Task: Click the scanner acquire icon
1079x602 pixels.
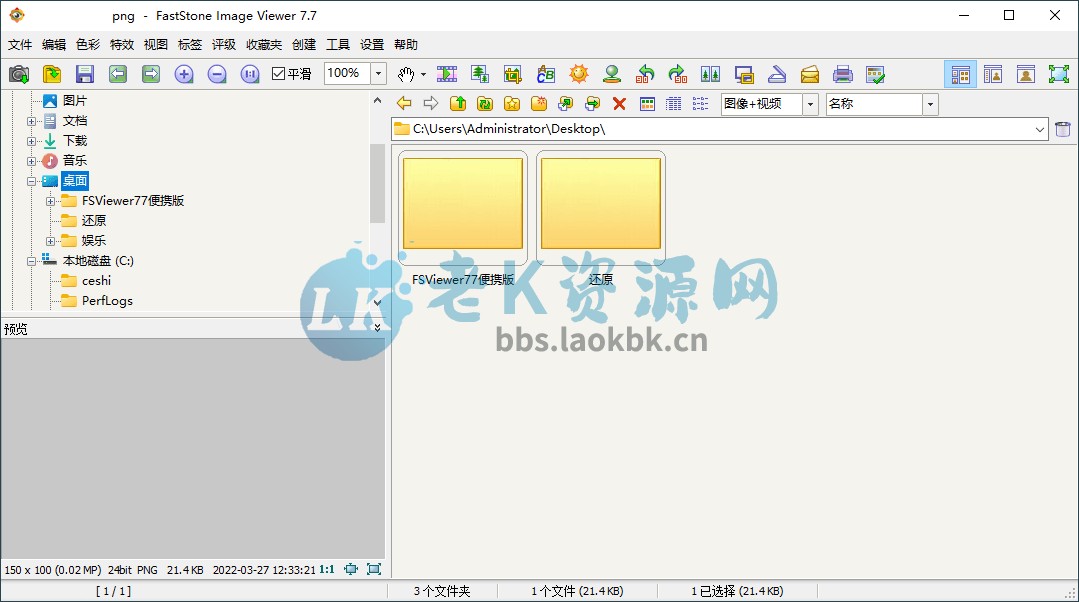Action: pos(777,74)
